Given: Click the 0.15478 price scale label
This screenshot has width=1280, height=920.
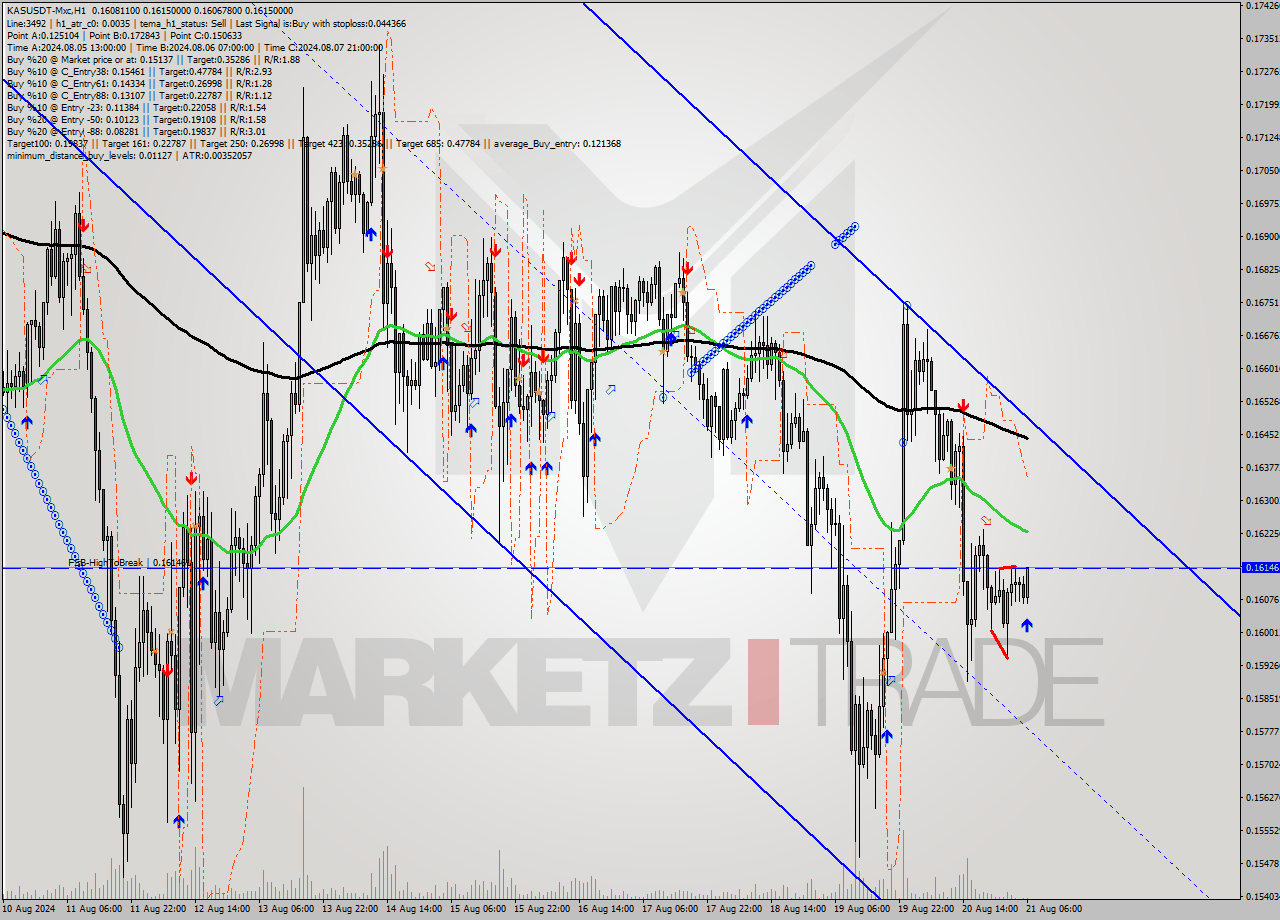Looking at the screenshot, I should (1262, 863).
